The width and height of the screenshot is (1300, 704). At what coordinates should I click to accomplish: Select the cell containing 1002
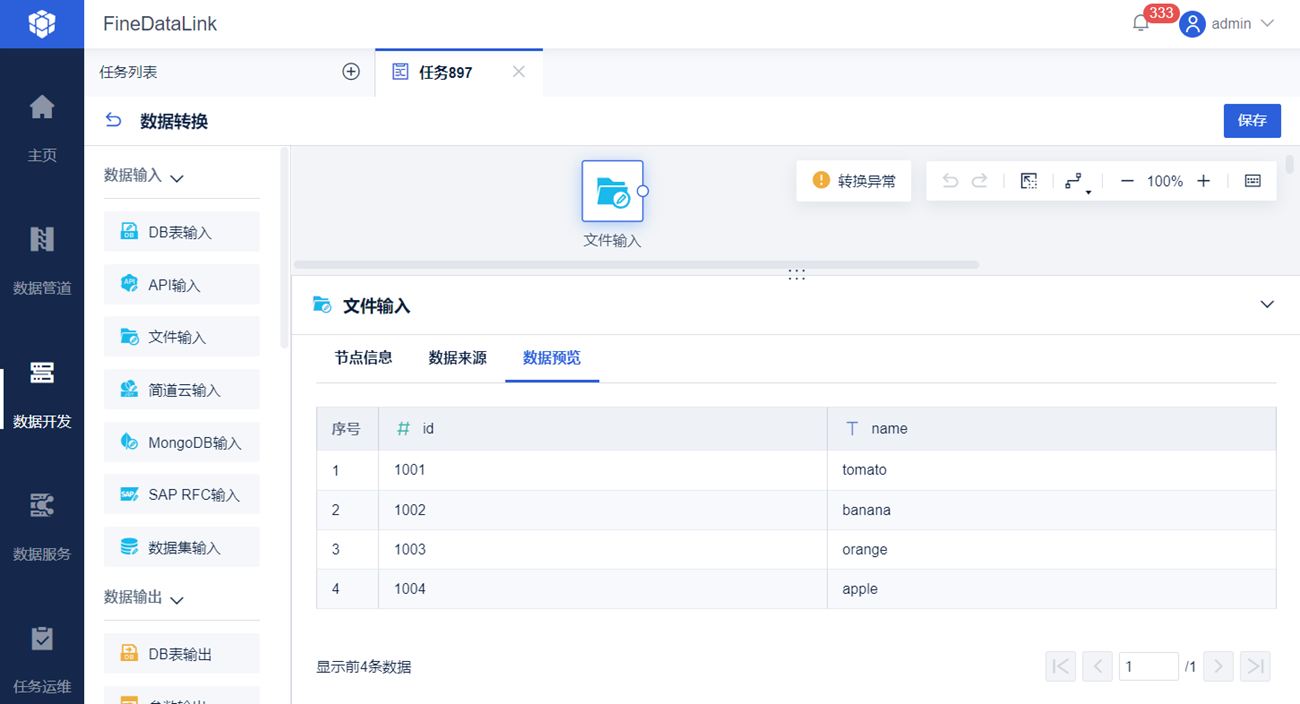click(603, 510)
